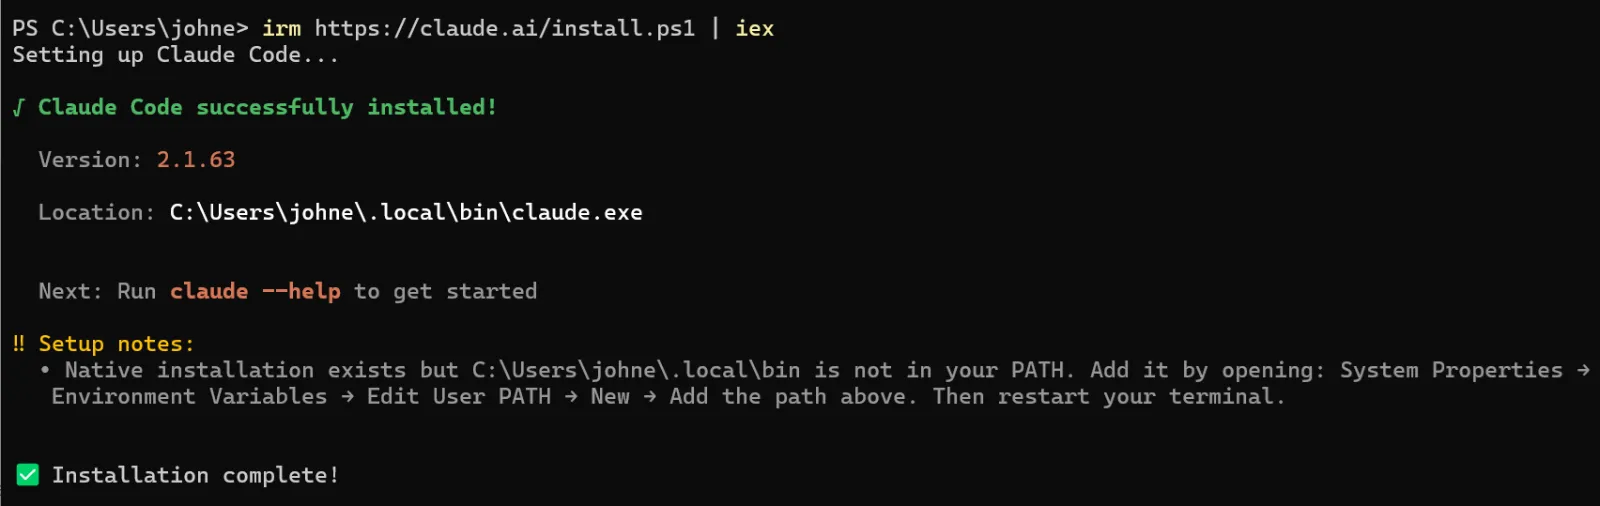The image size is (1600, 506).
Task: Click the arrow between New and Add
Action: tap(650, 397)
